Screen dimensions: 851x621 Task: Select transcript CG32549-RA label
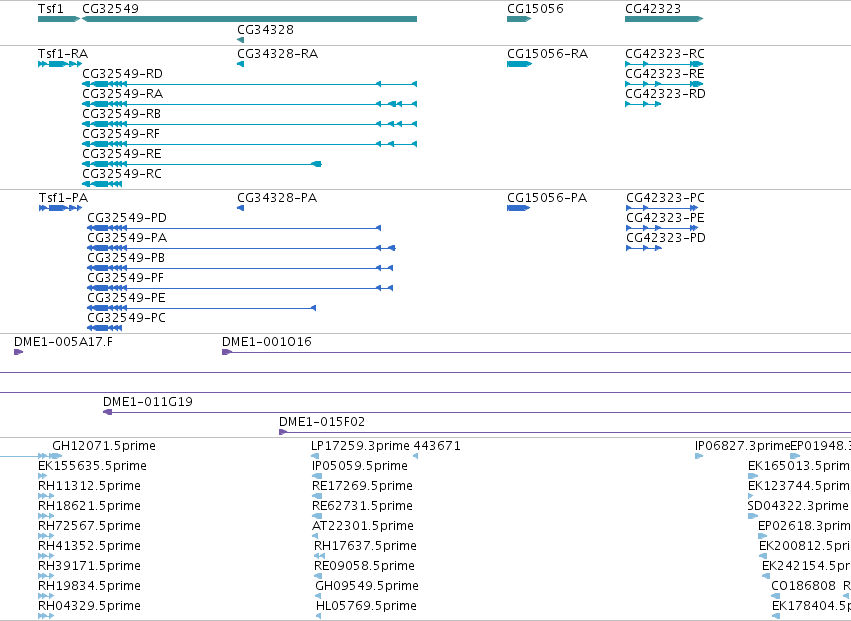[122, 94]
